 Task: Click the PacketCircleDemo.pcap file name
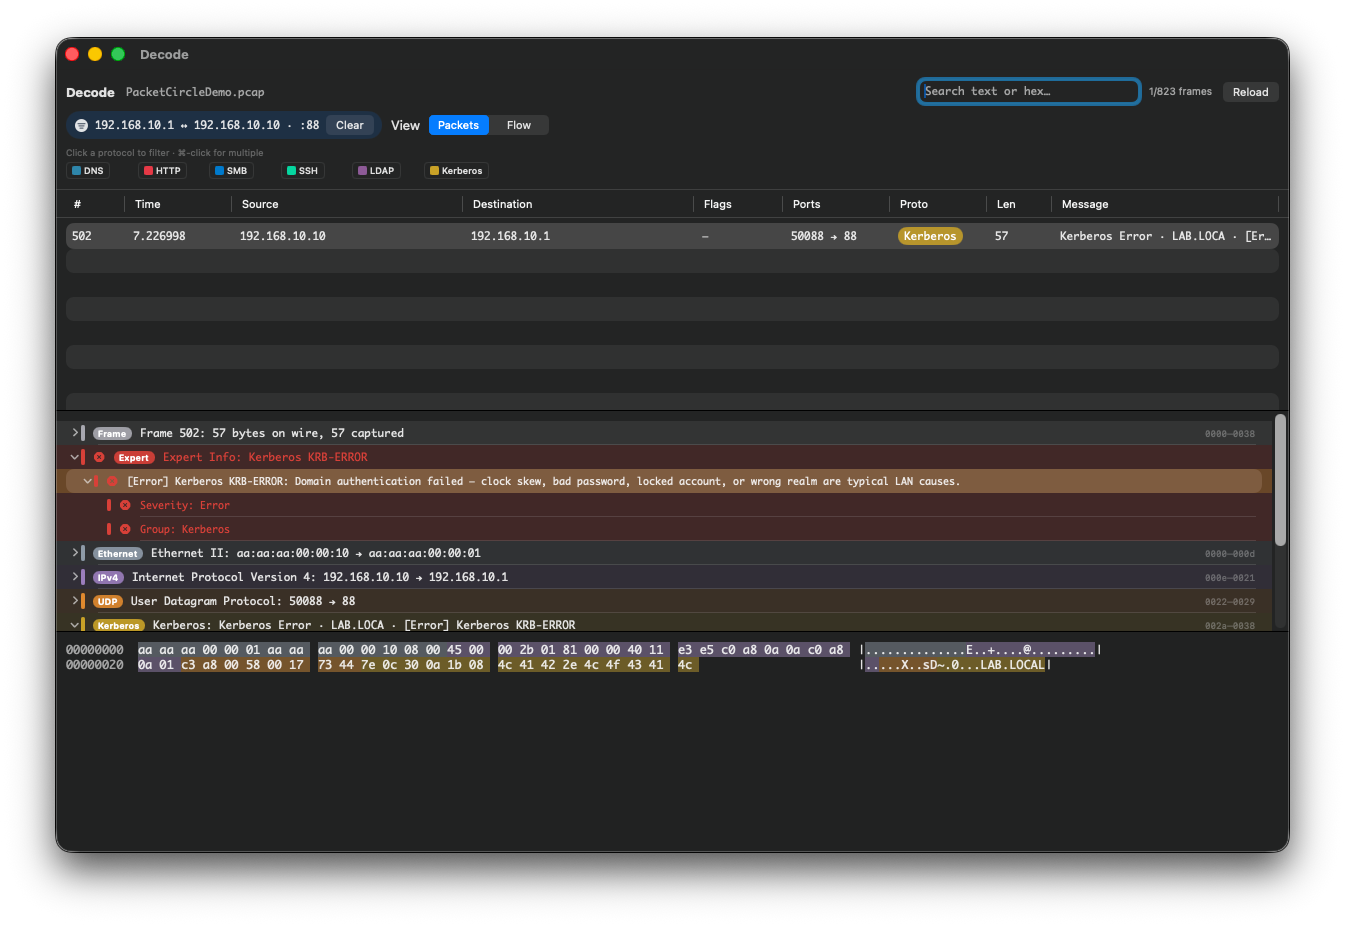(x=195, y=92)
